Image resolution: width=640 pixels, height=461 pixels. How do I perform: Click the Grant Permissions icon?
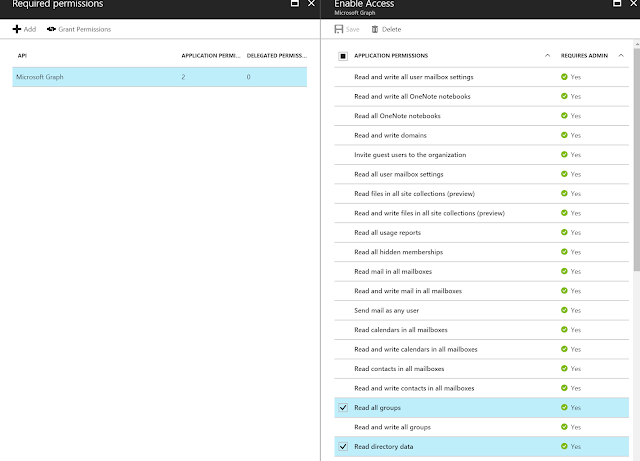[x=51, y=29]
